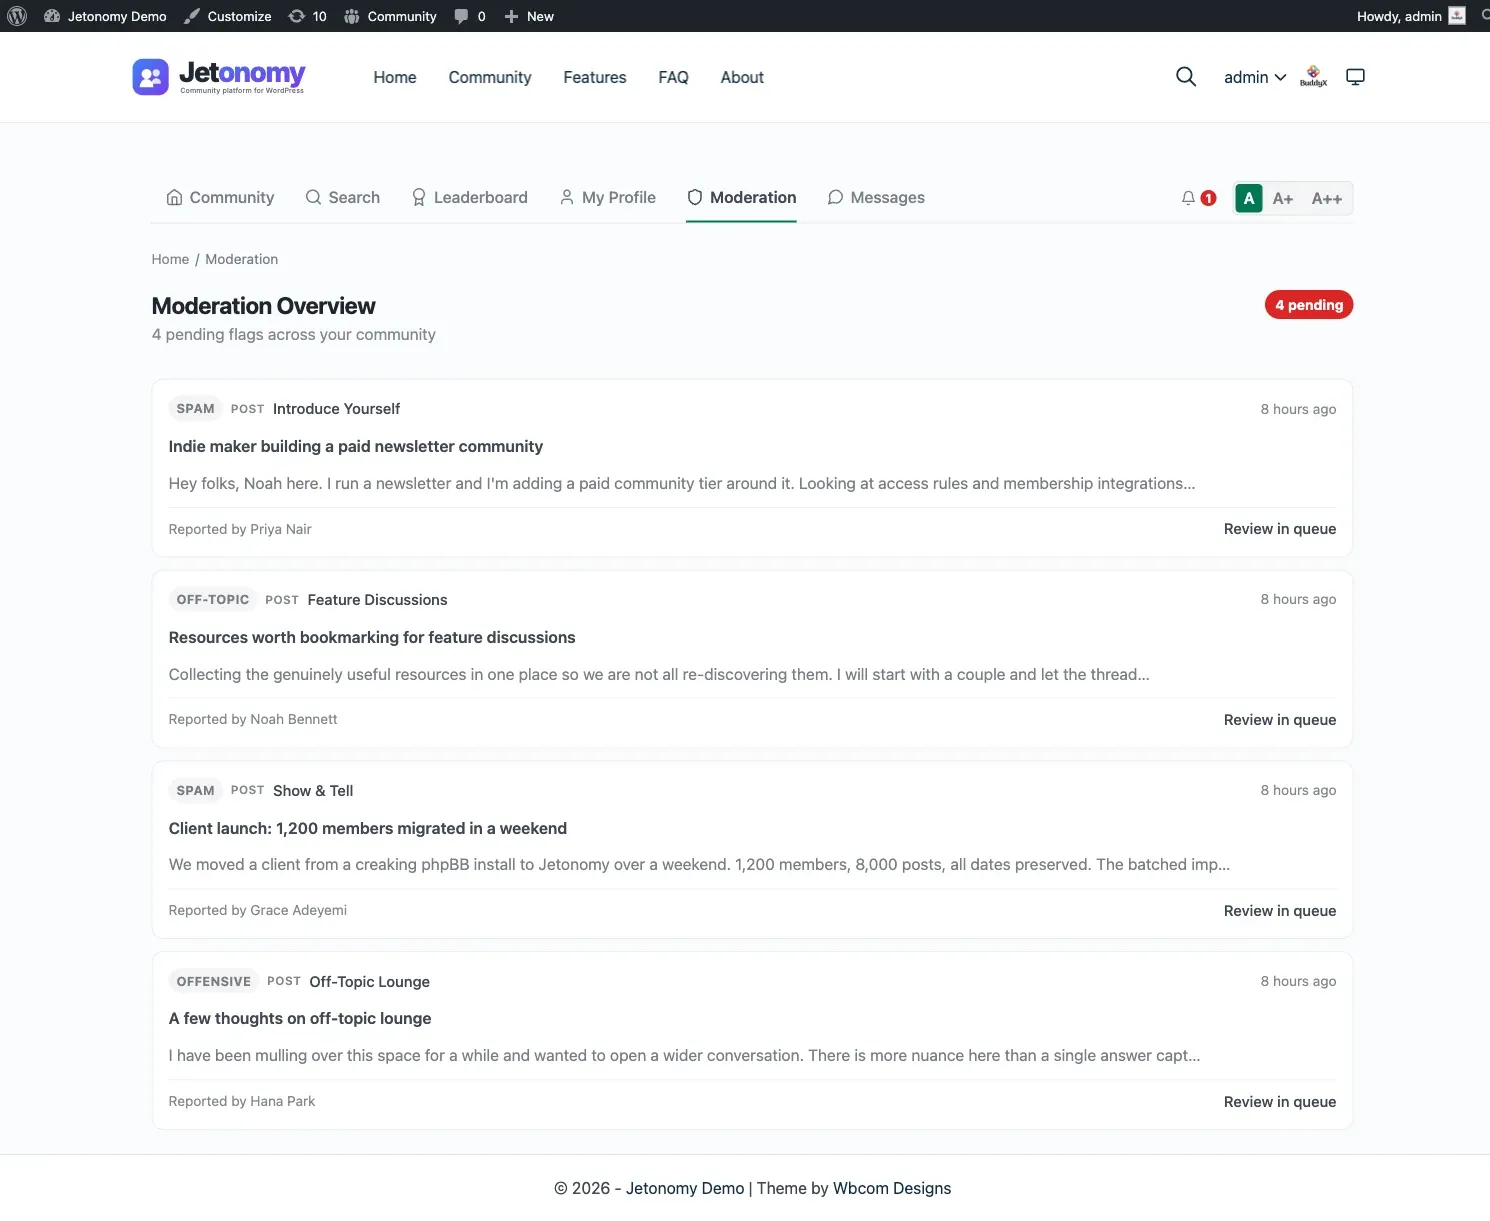Open 10 pending updates in admin bar
Image resolution: width=1490 pixels, height=1221 pixels.
[308, 16]
